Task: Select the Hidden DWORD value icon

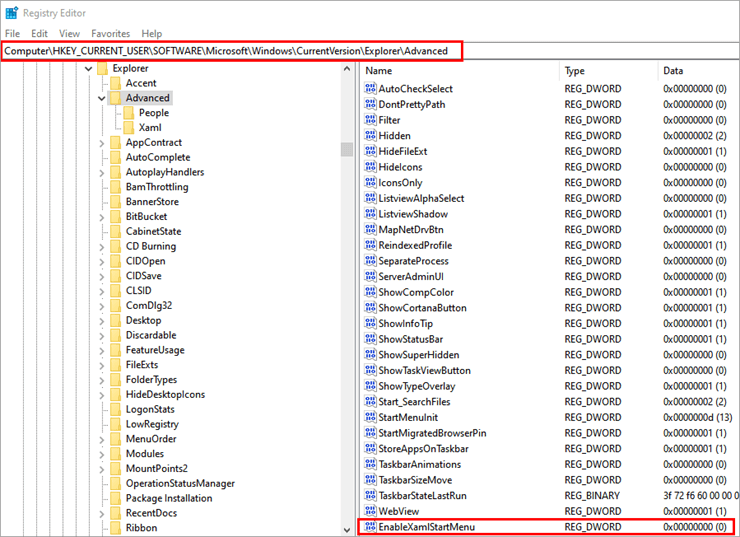Action: point(370,135)
